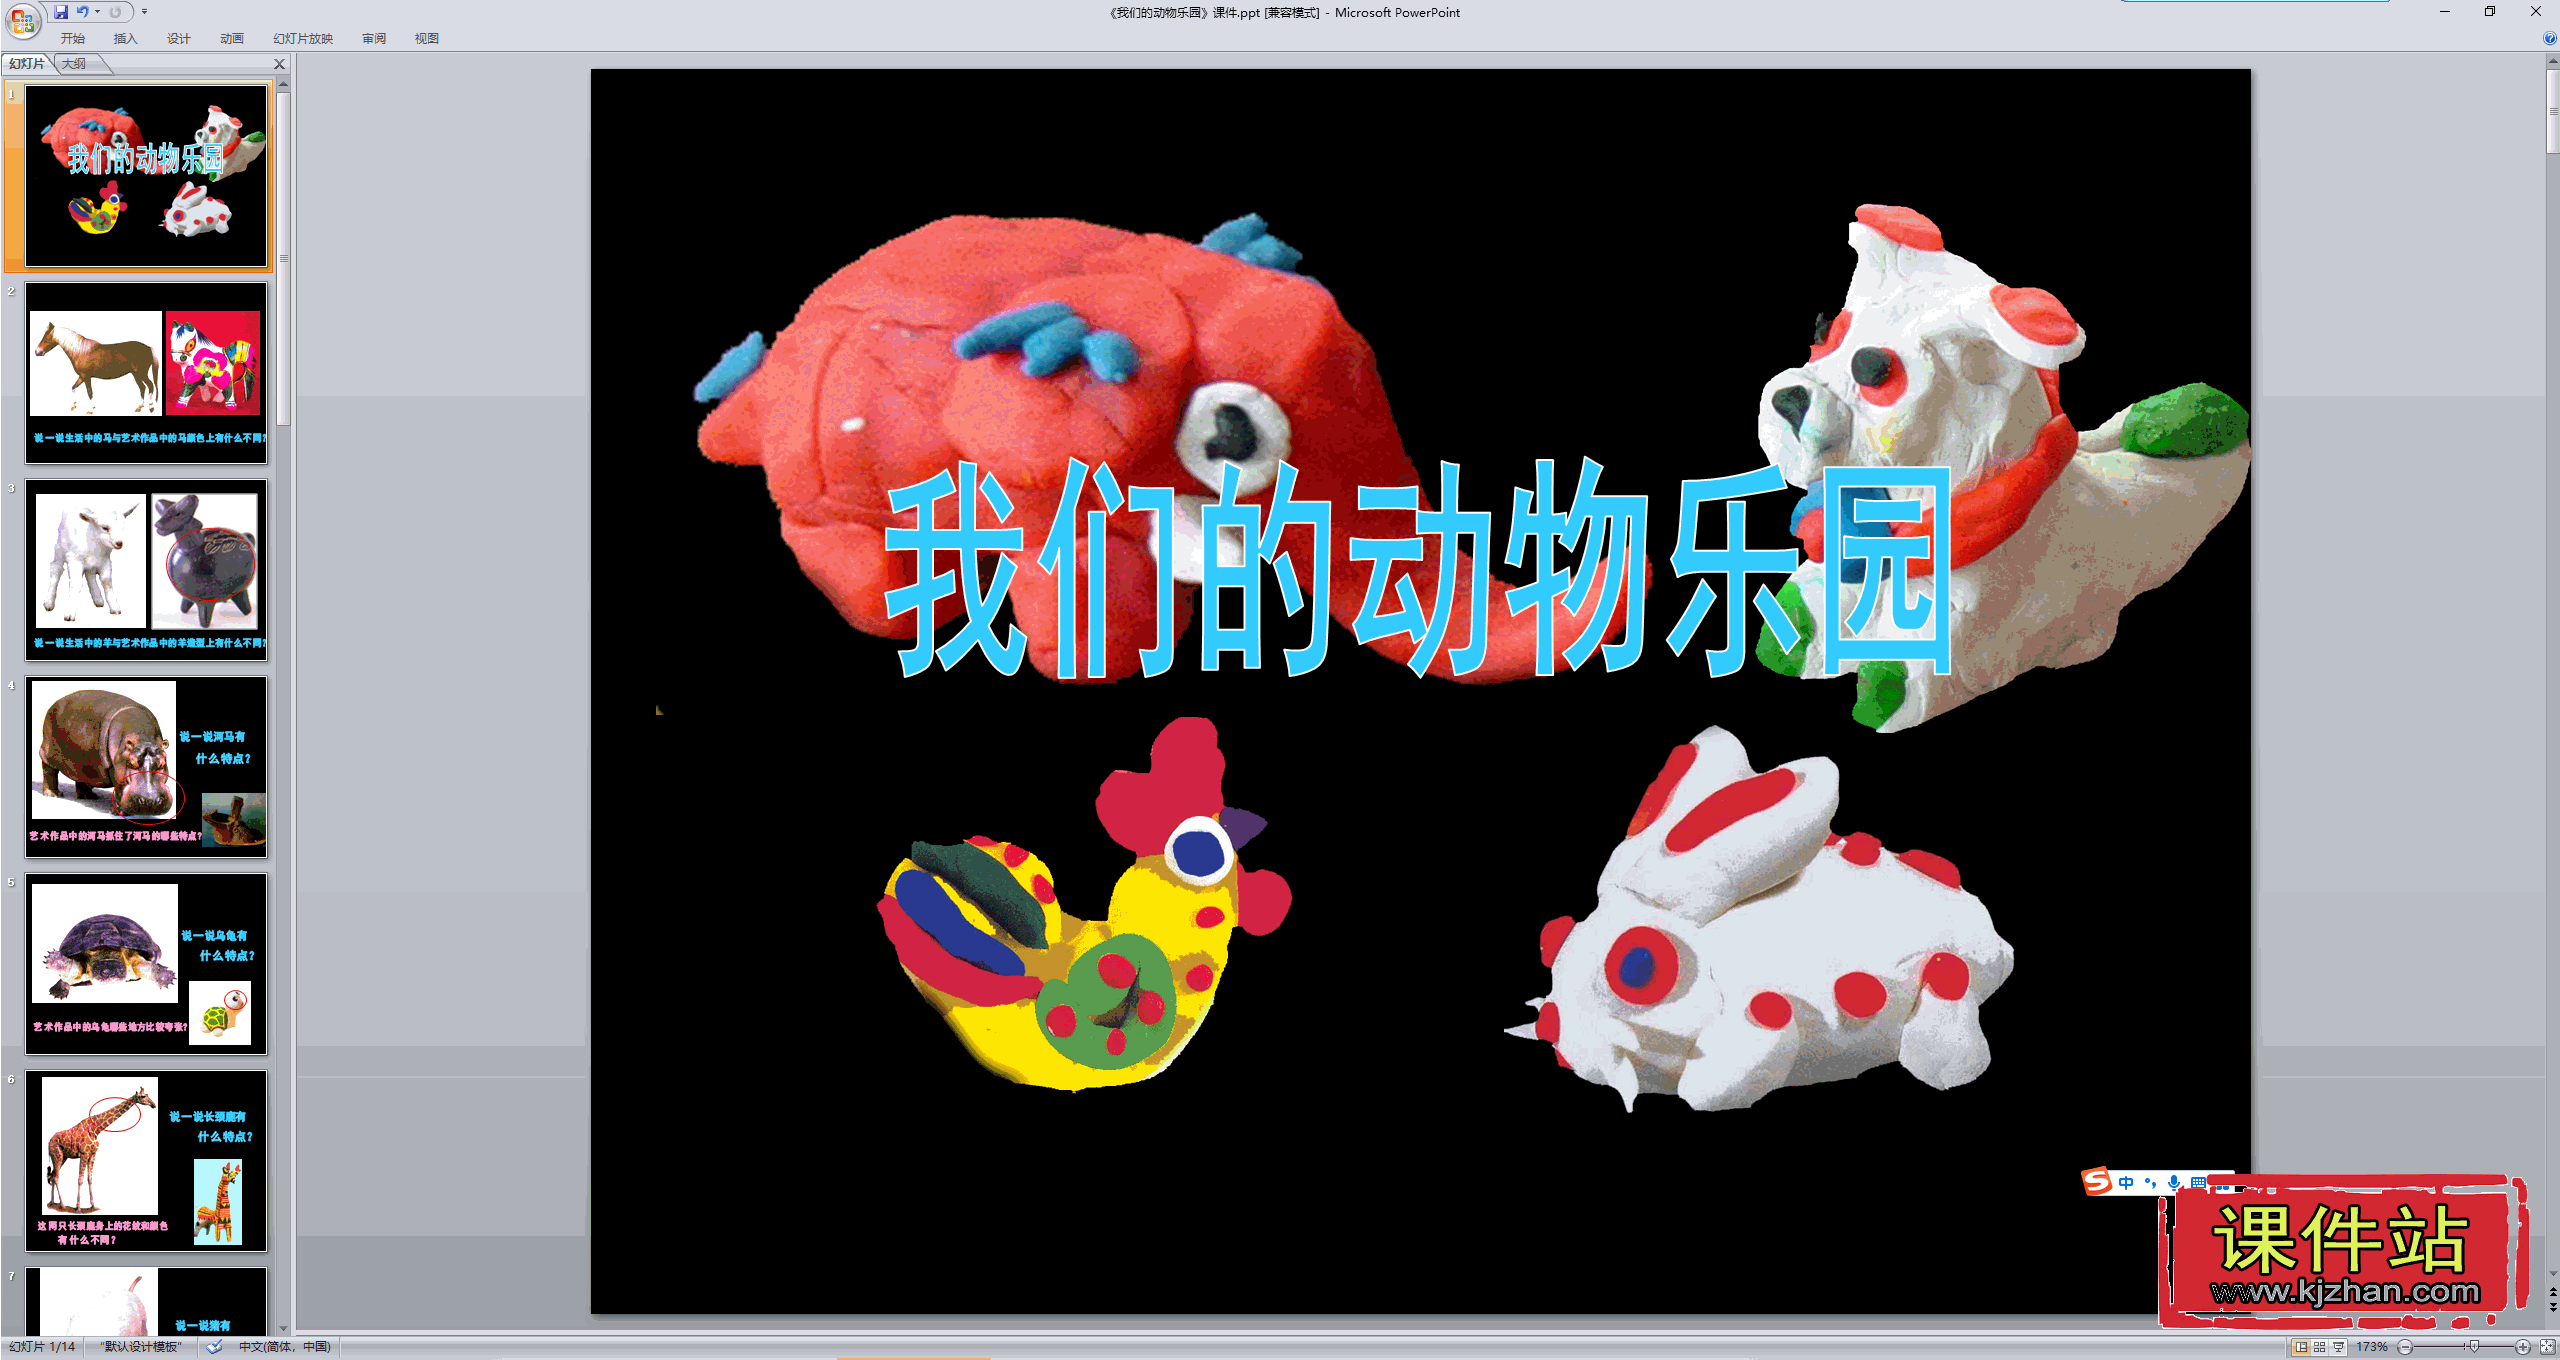The width and height of the screenshot is (2560, 1360).
Task: Undo the last action
Action: coord(83,12)
